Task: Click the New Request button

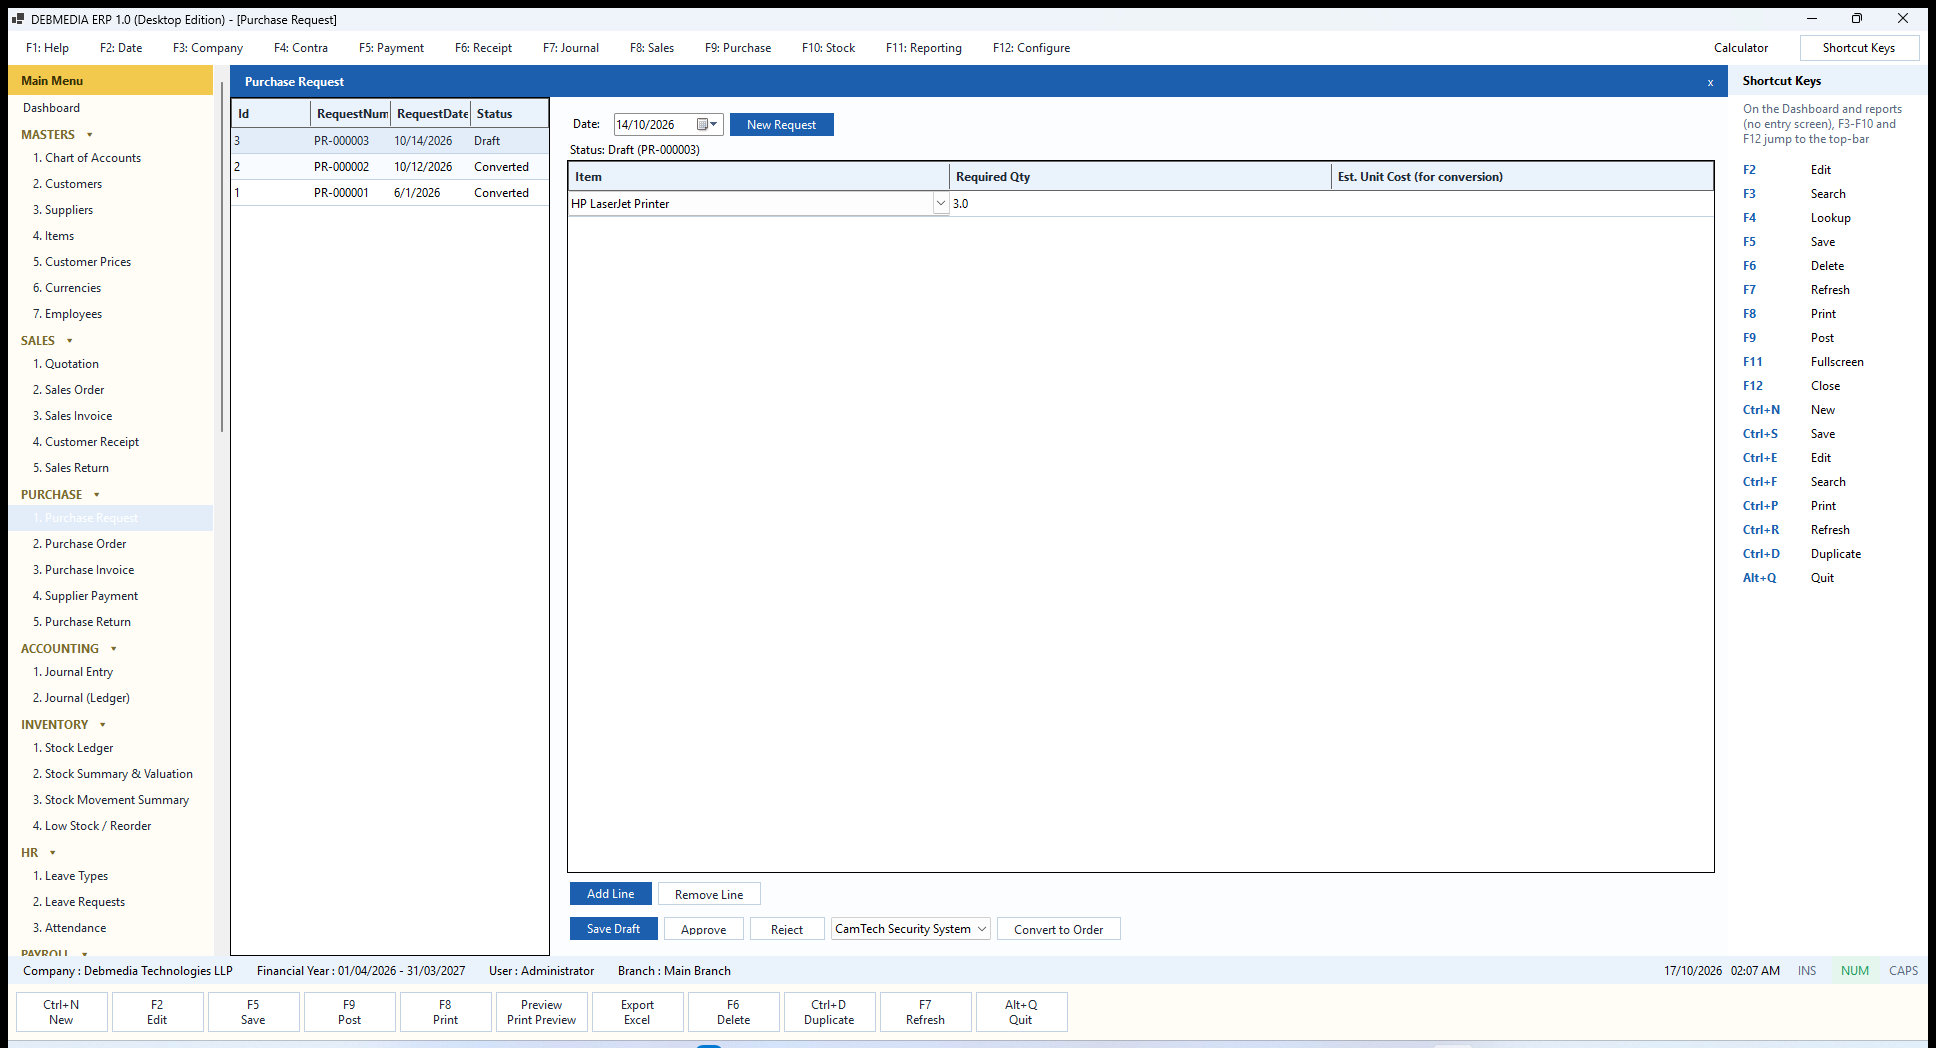Action: 782,125
